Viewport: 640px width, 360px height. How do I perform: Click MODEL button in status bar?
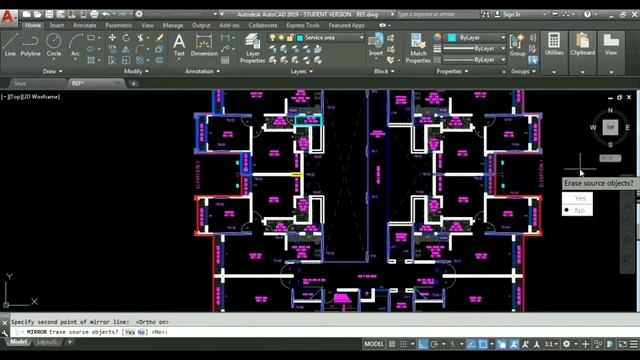(x=374, y=344)
